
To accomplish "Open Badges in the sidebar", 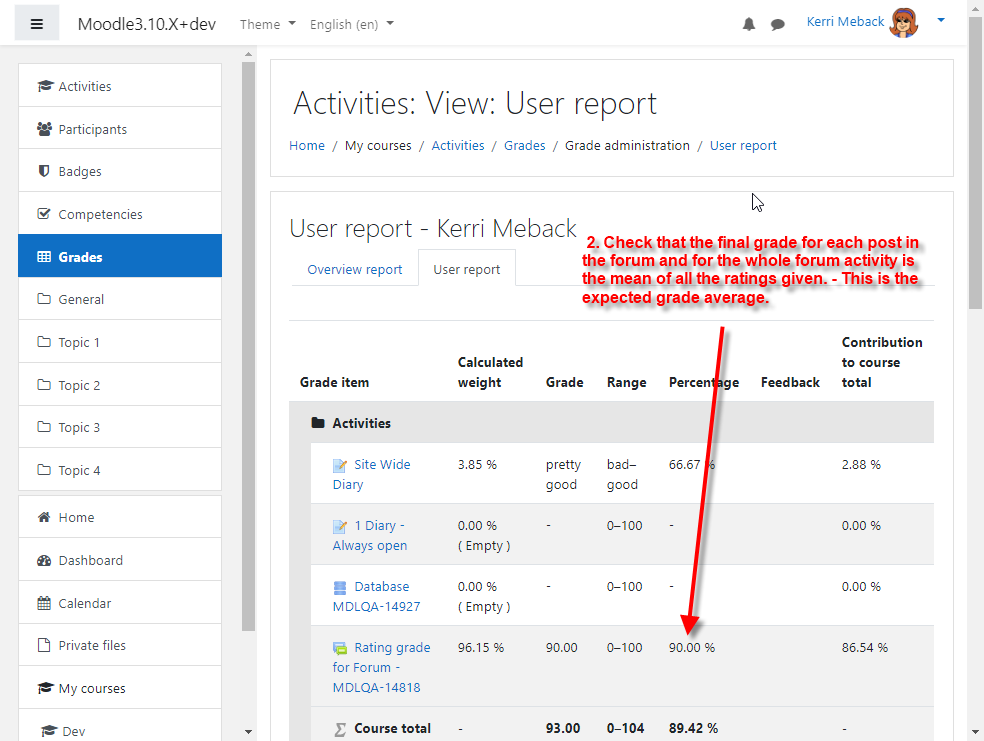I will 120,171.
